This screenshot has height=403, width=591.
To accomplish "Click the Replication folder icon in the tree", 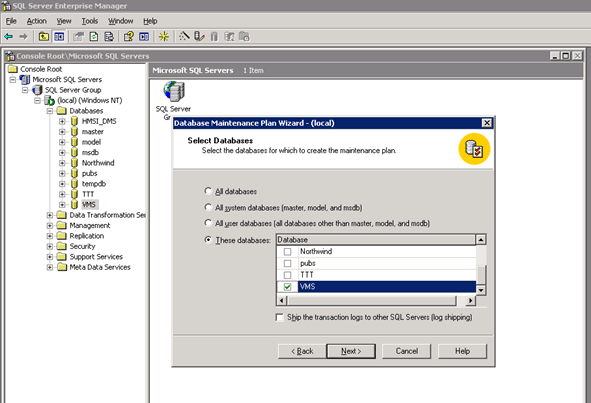I will 61,236.
